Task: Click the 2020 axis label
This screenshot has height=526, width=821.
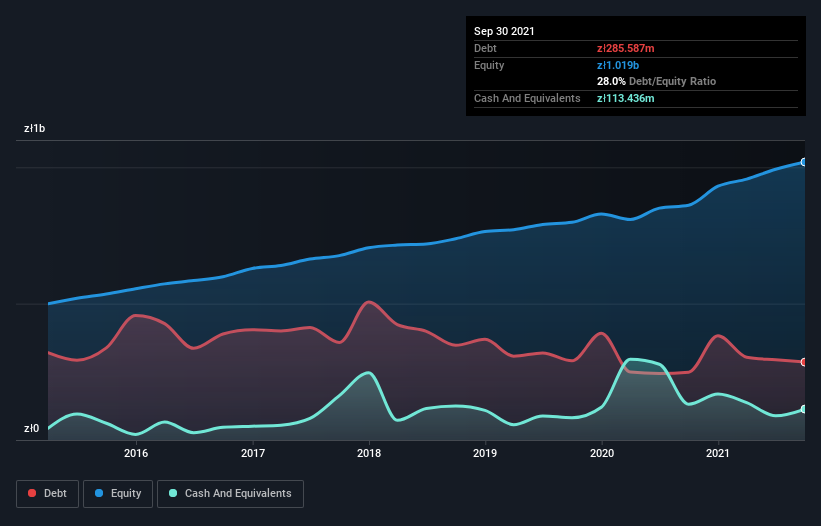Action: tap(602, 453)
